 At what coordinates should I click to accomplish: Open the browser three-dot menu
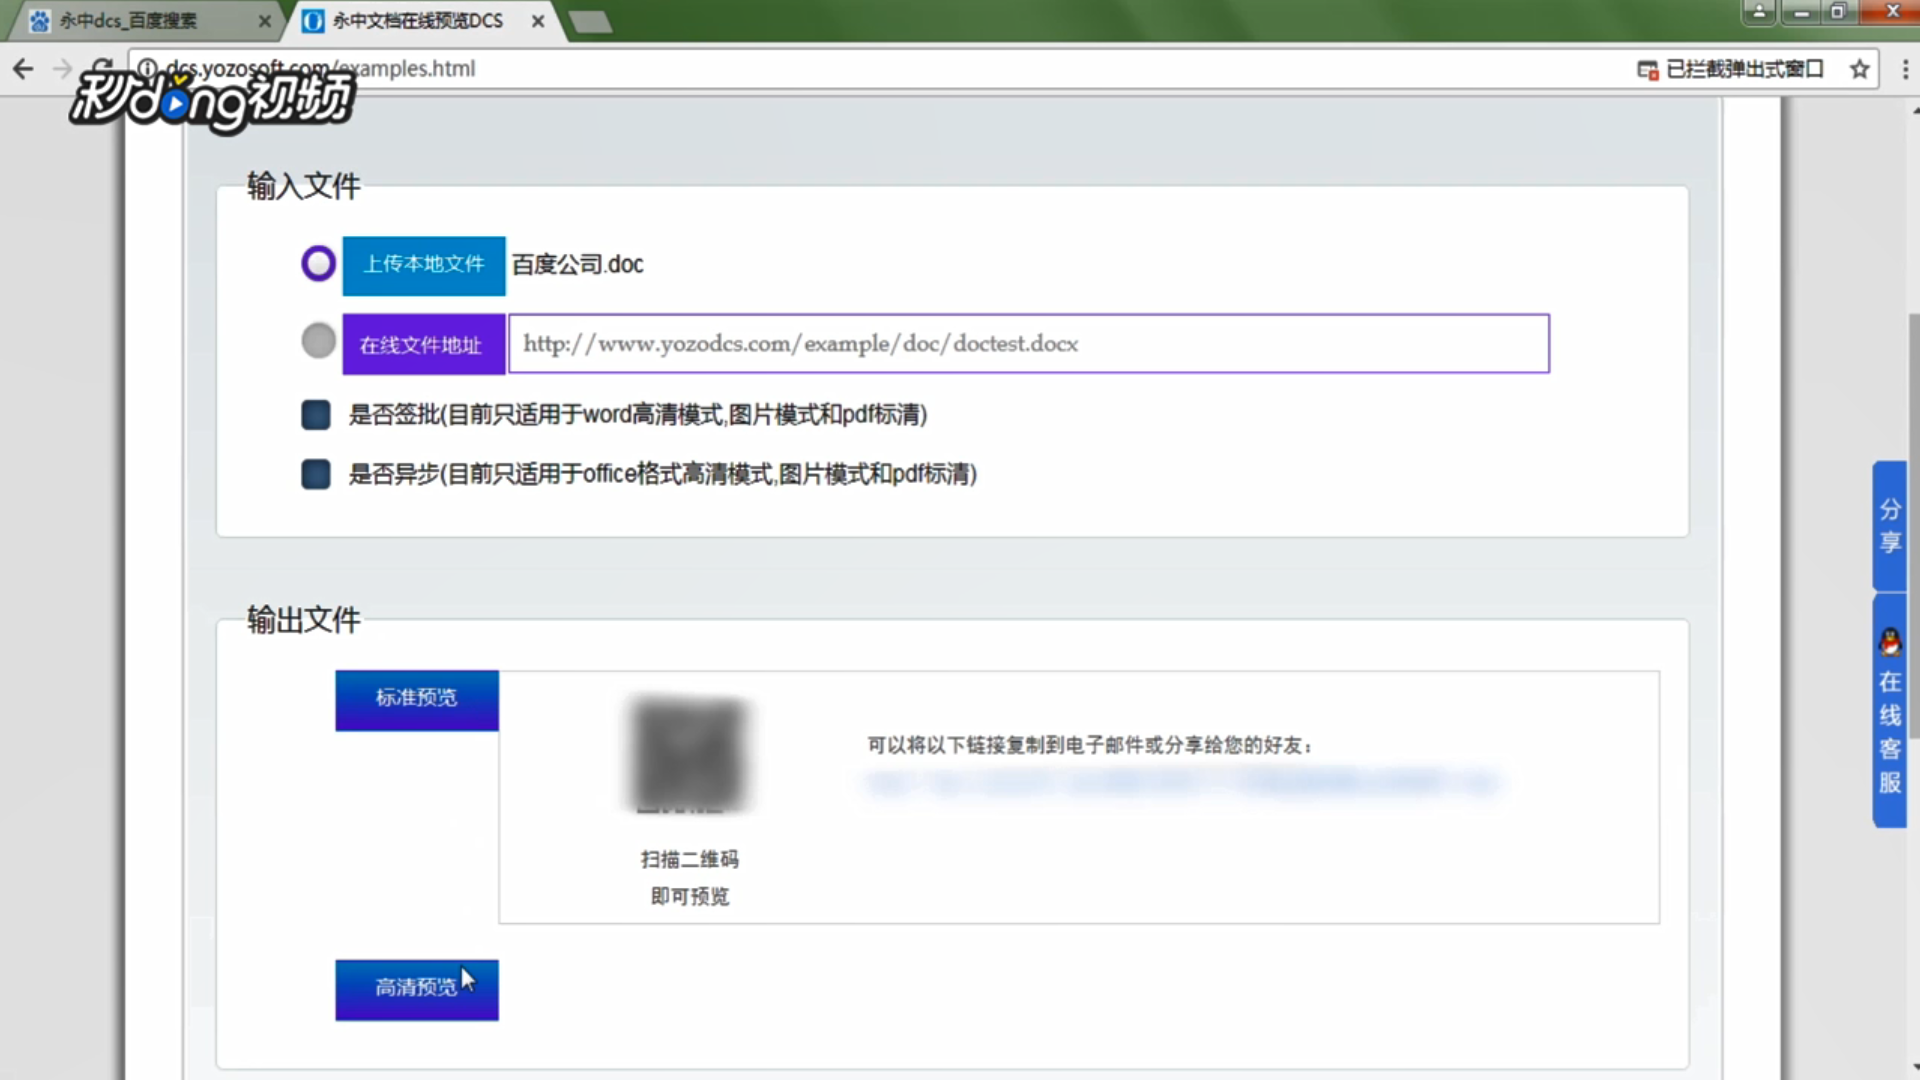1905,69
